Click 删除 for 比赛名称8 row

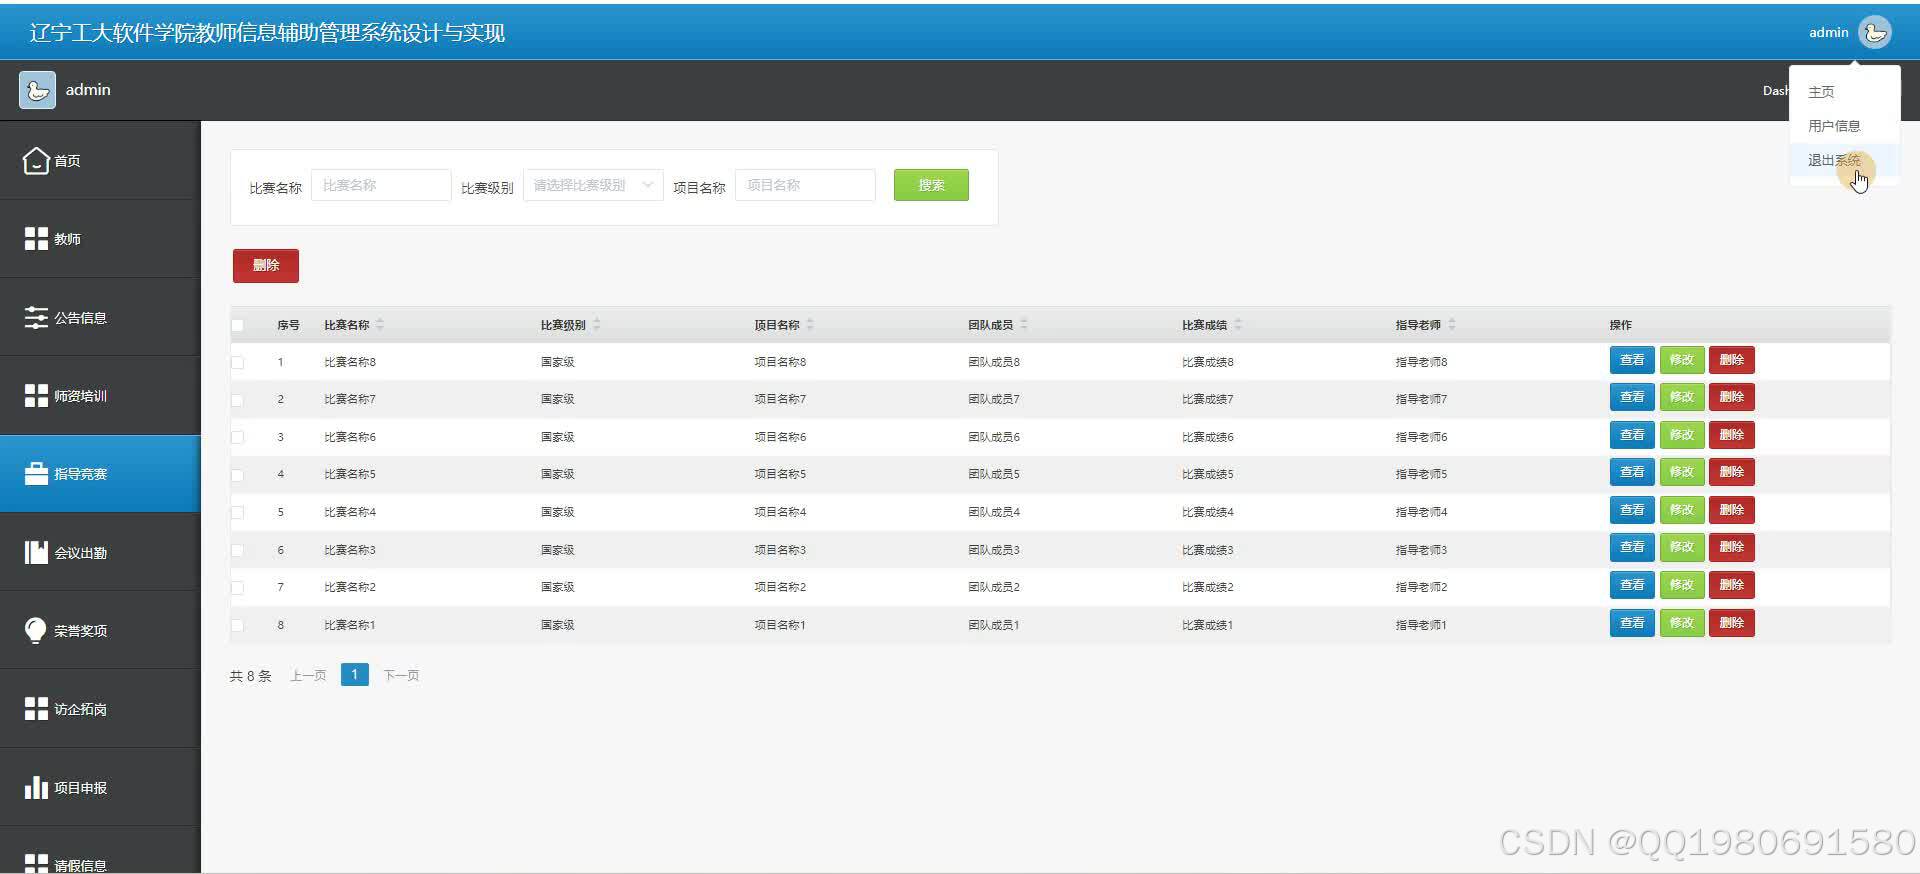click(1732, 360)
